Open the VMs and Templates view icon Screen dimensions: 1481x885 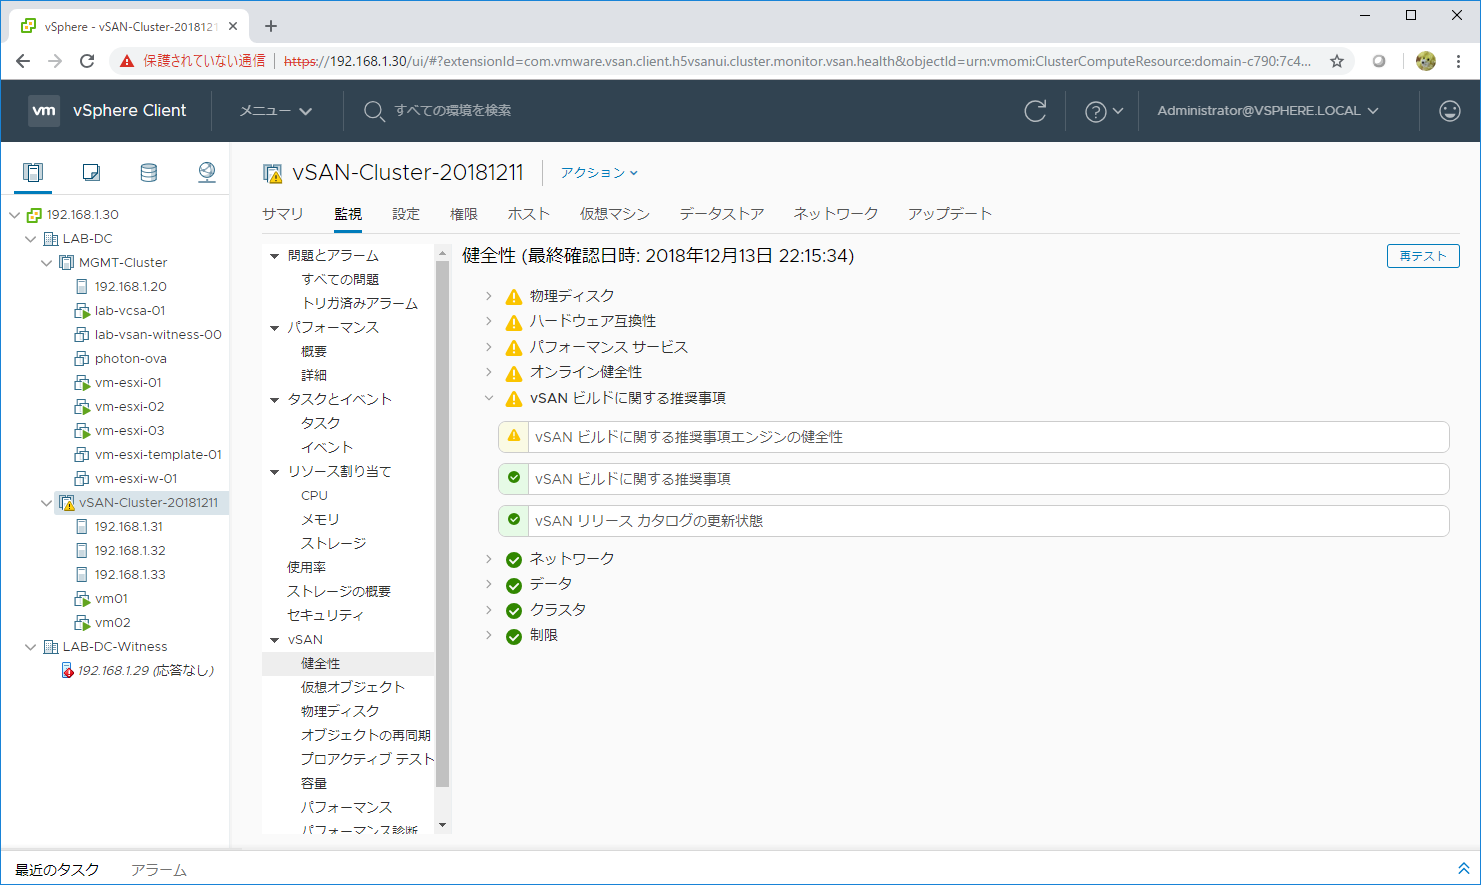pos(91,172)
